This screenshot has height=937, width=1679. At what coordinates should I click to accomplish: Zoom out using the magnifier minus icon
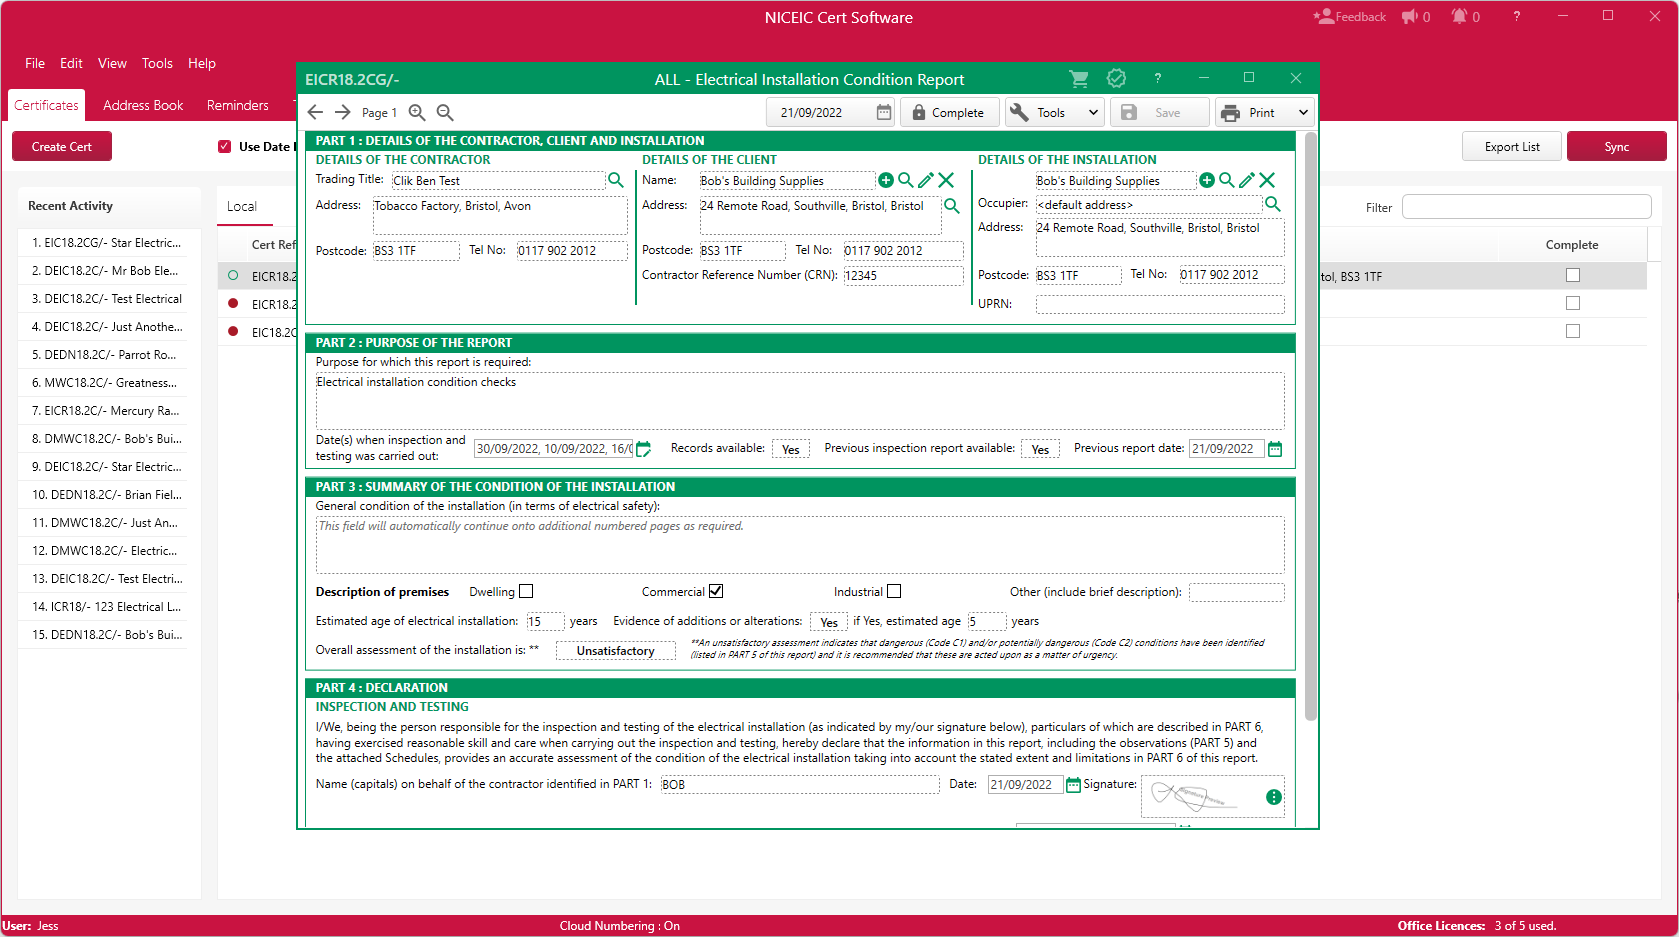[x=445, y=113]
